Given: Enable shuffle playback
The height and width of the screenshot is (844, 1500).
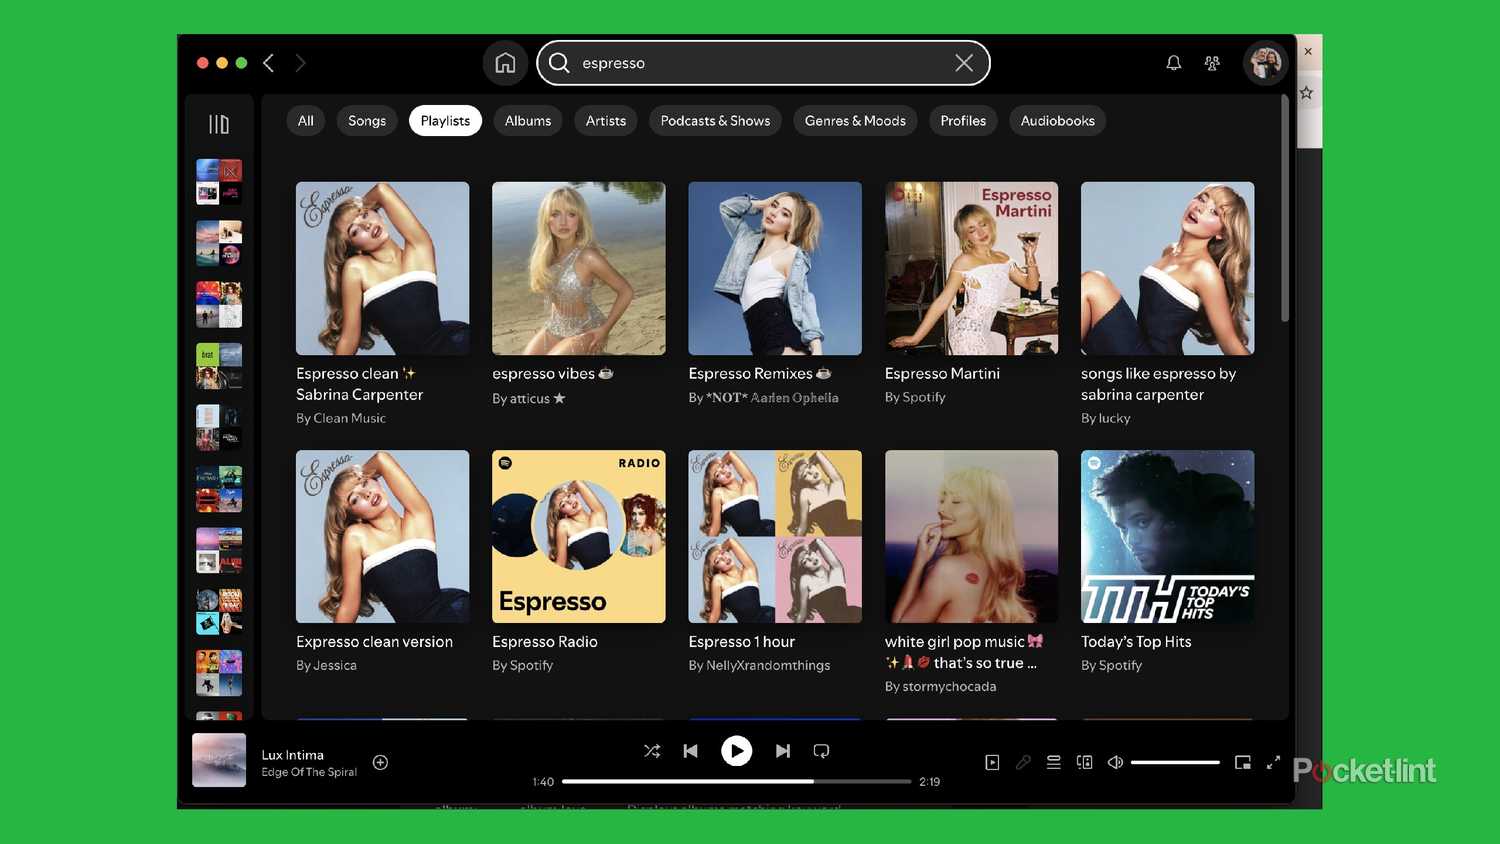Looking at the screenshot, I should (x=652, y=750).
